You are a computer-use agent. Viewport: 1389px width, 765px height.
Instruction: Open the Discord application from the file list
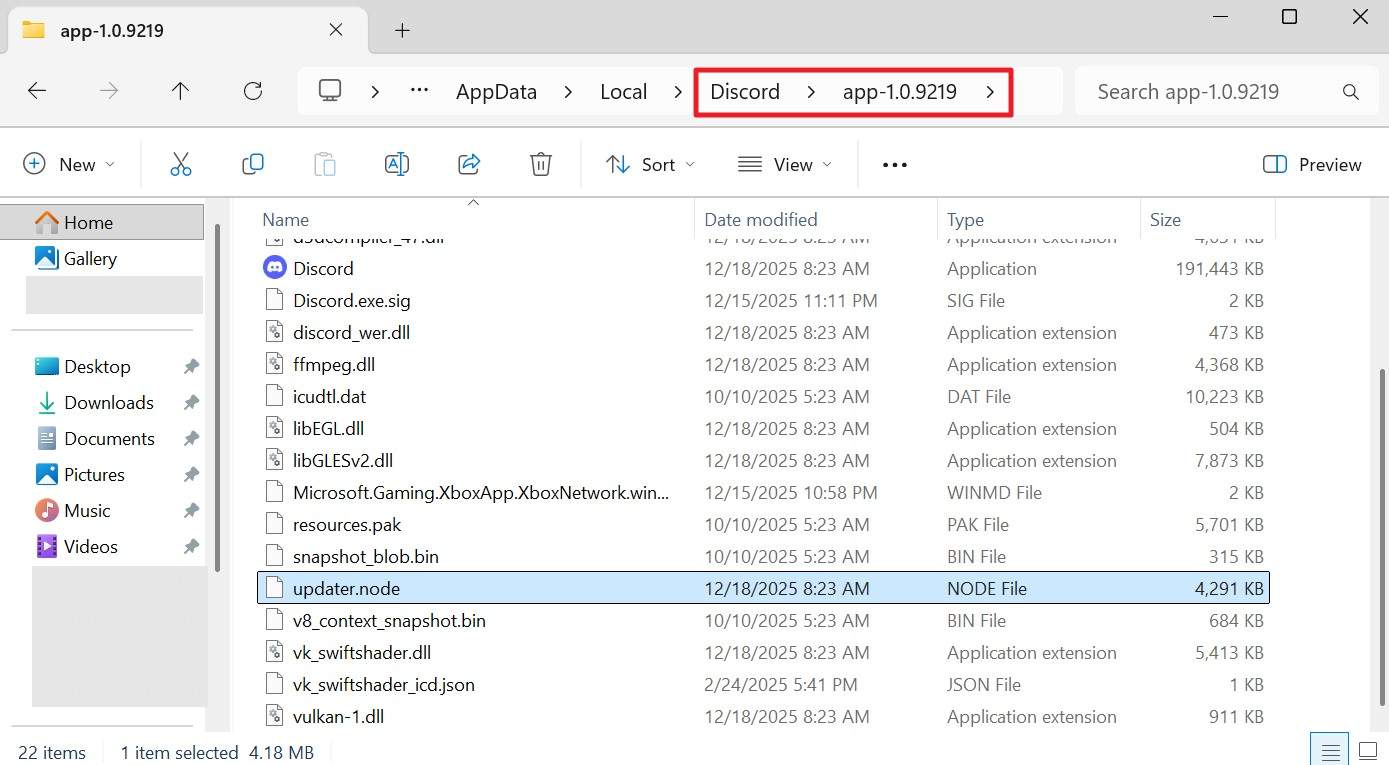click(x=322, y=268)
